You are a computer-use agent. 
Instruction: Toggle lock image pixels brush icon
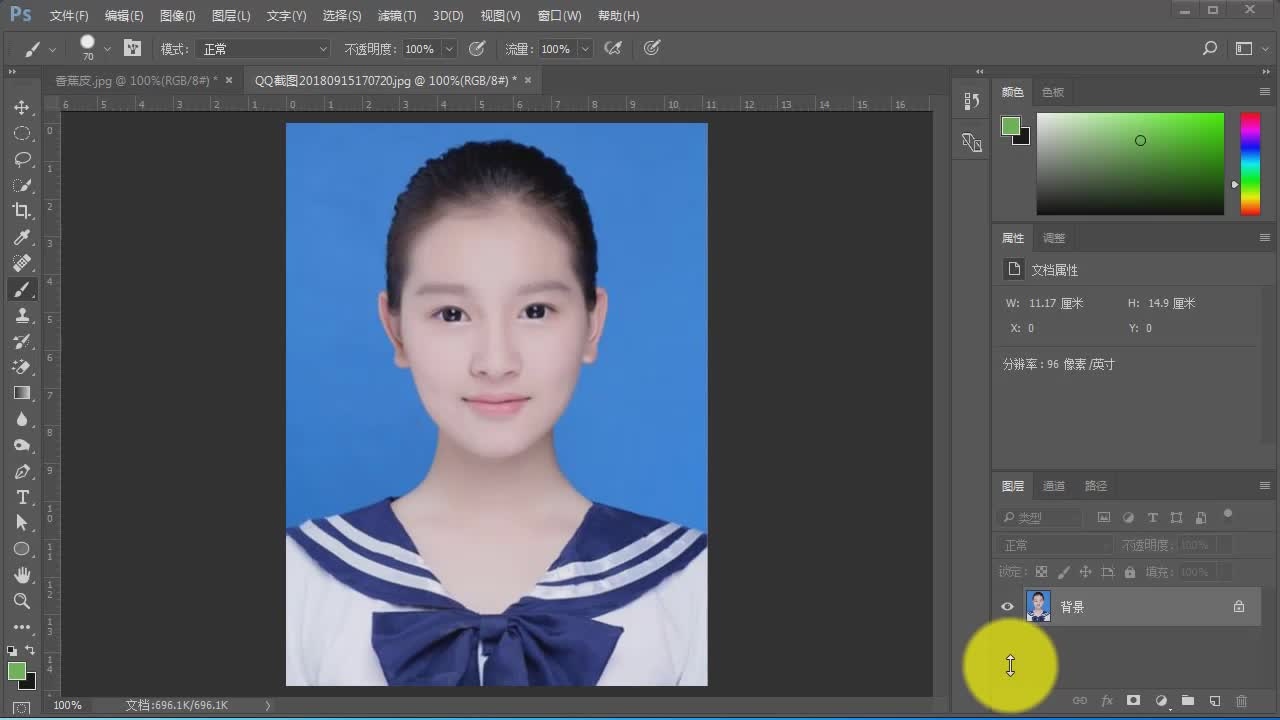coord(1063,572)
